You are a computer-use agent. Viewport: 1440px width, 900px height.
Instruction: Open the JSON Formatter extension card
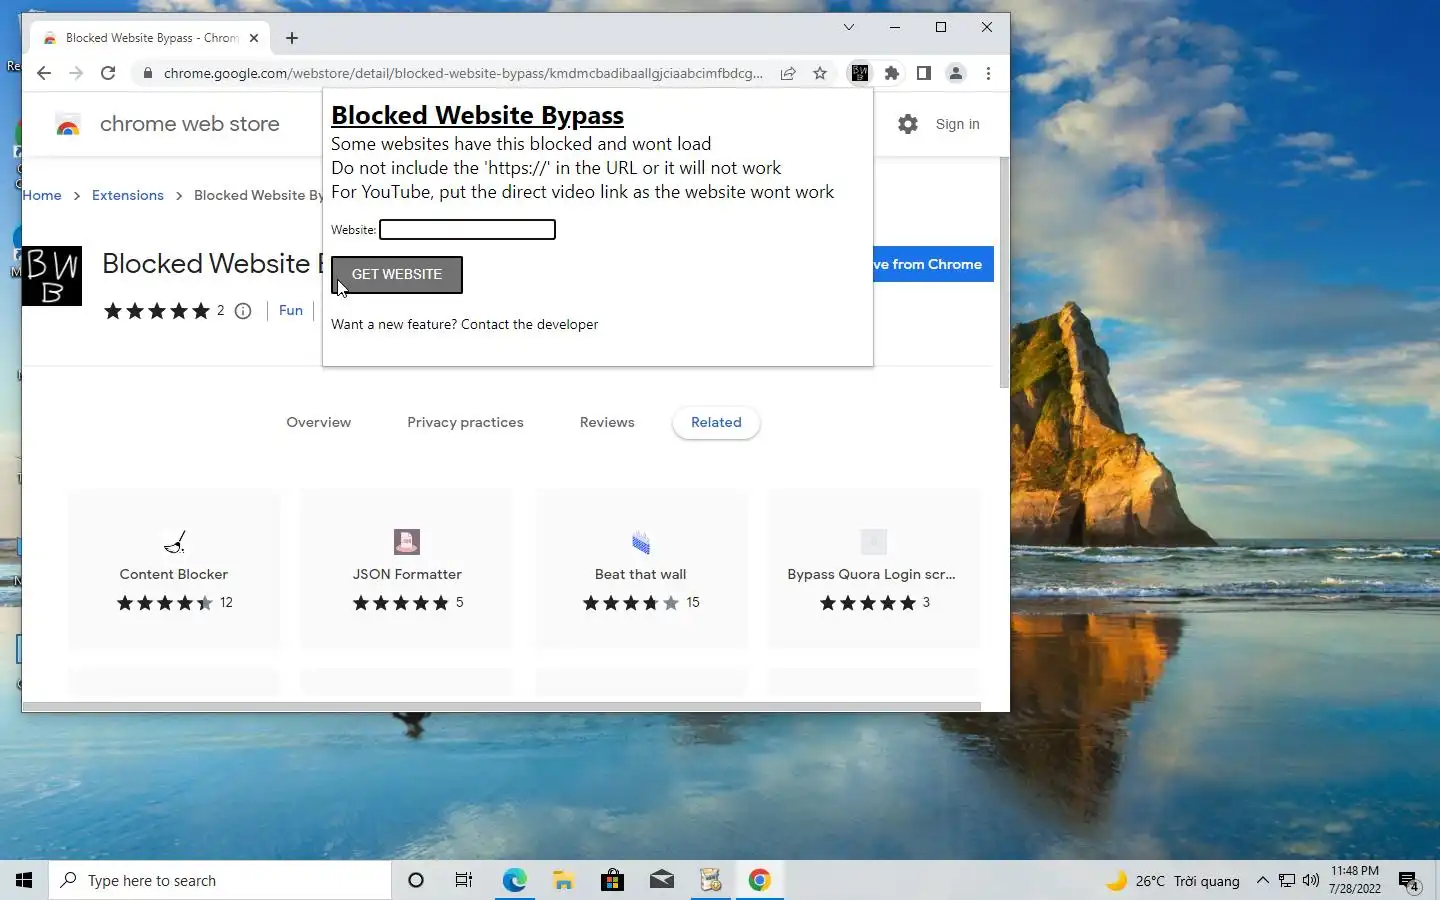point(407,568)
